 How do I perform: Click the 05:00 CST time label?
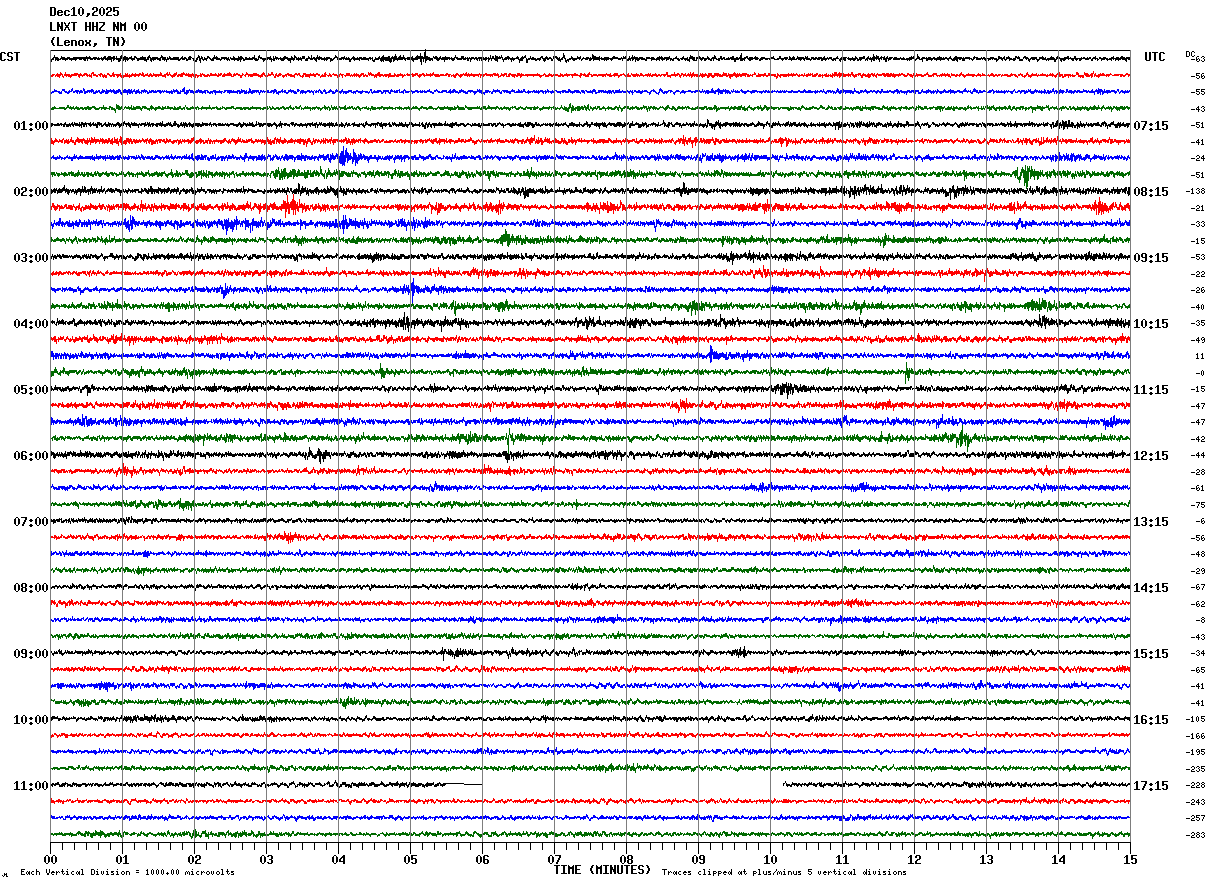point(31,390)
